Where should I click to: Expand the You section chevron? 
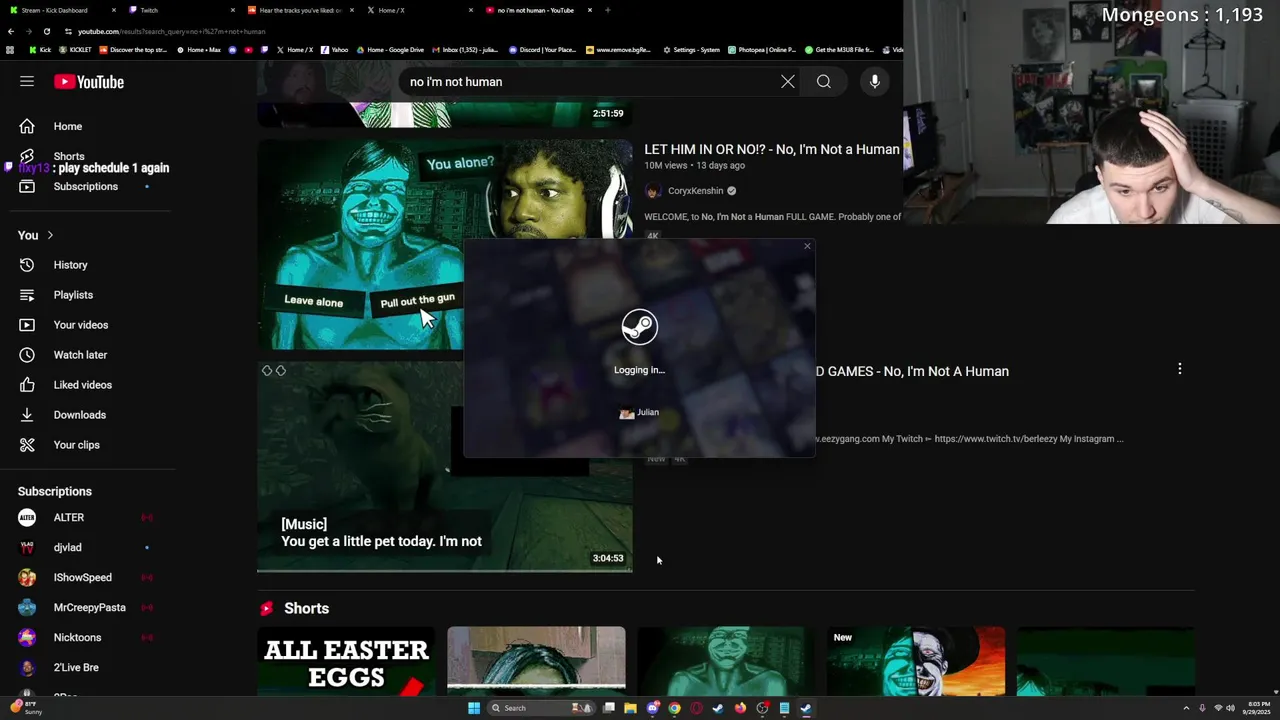coord(50,235)
